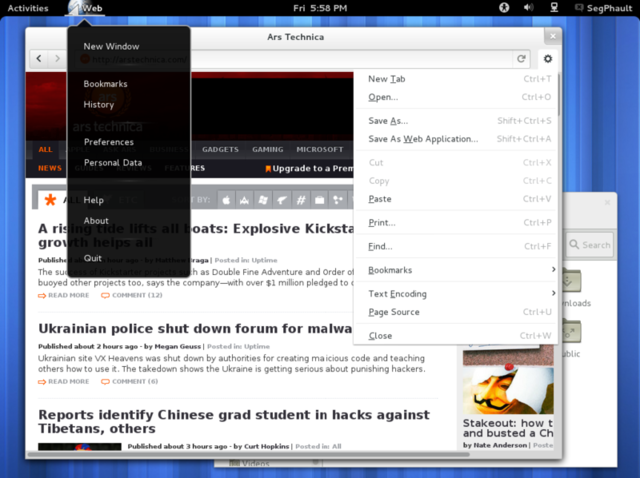Filter stories by the Windows logo icon
The image size is (640, 478).
point(263,200)
